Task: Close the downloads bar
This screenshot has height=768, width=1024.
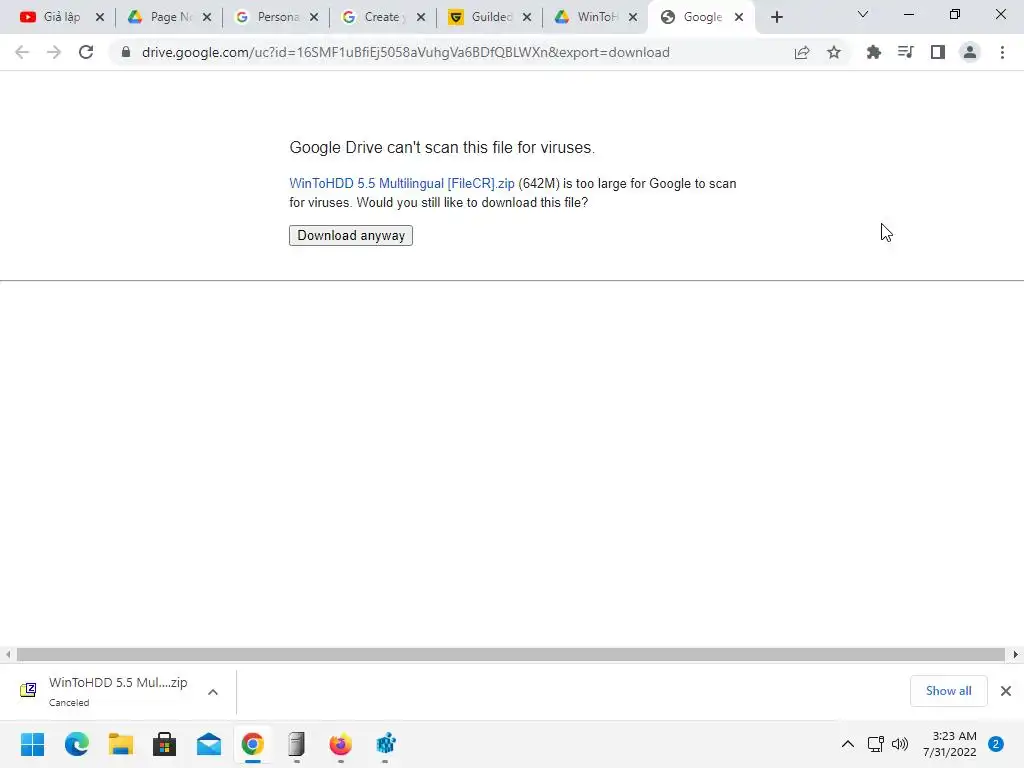Action: (x=1006, y=691)
